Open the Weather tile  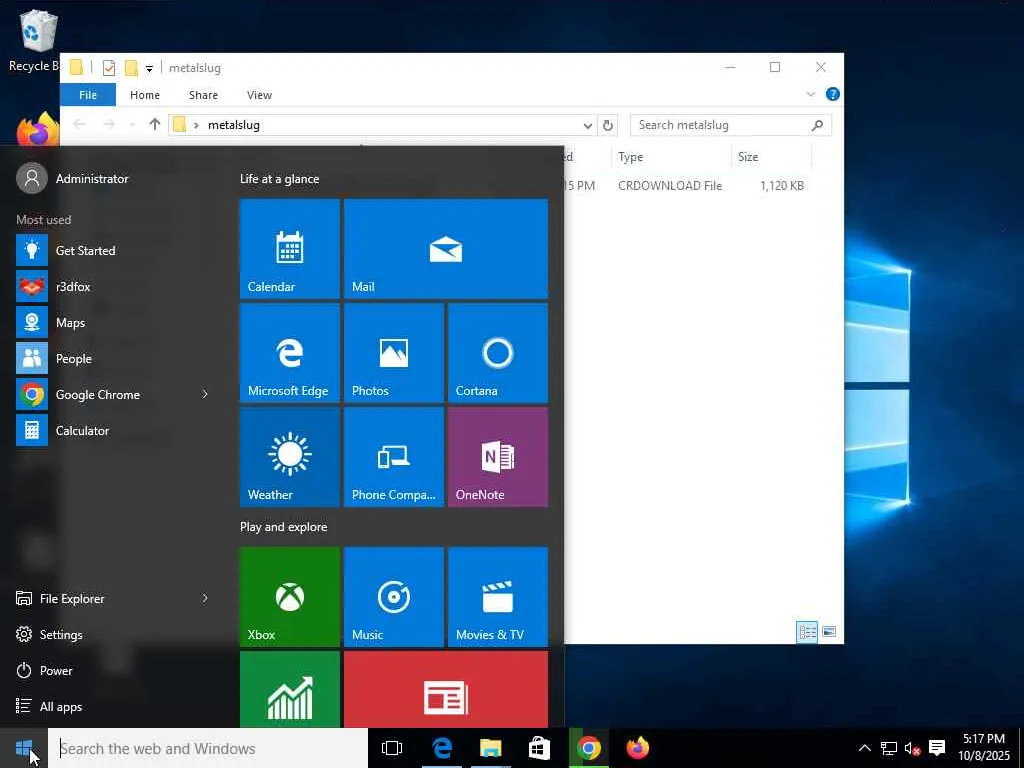pyautogui.click(x=290, y=456)
